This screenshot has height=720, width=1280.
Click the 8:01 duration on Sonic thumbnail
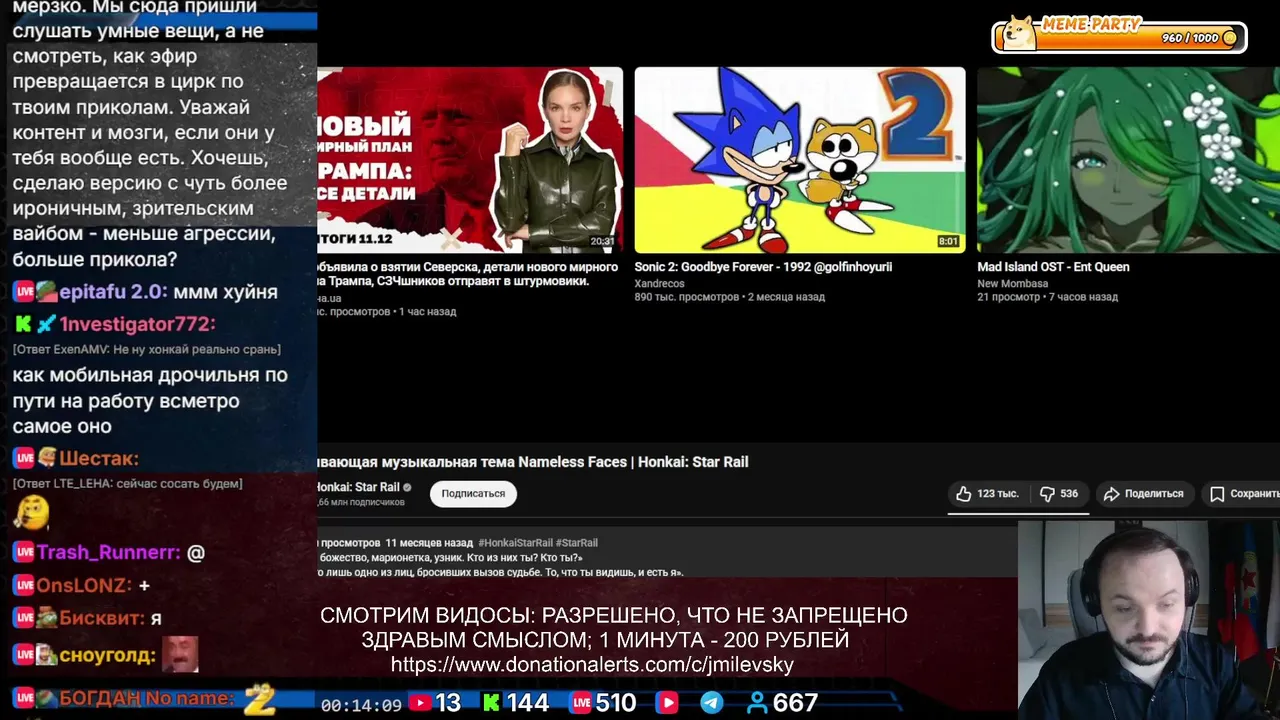[948, 241]
